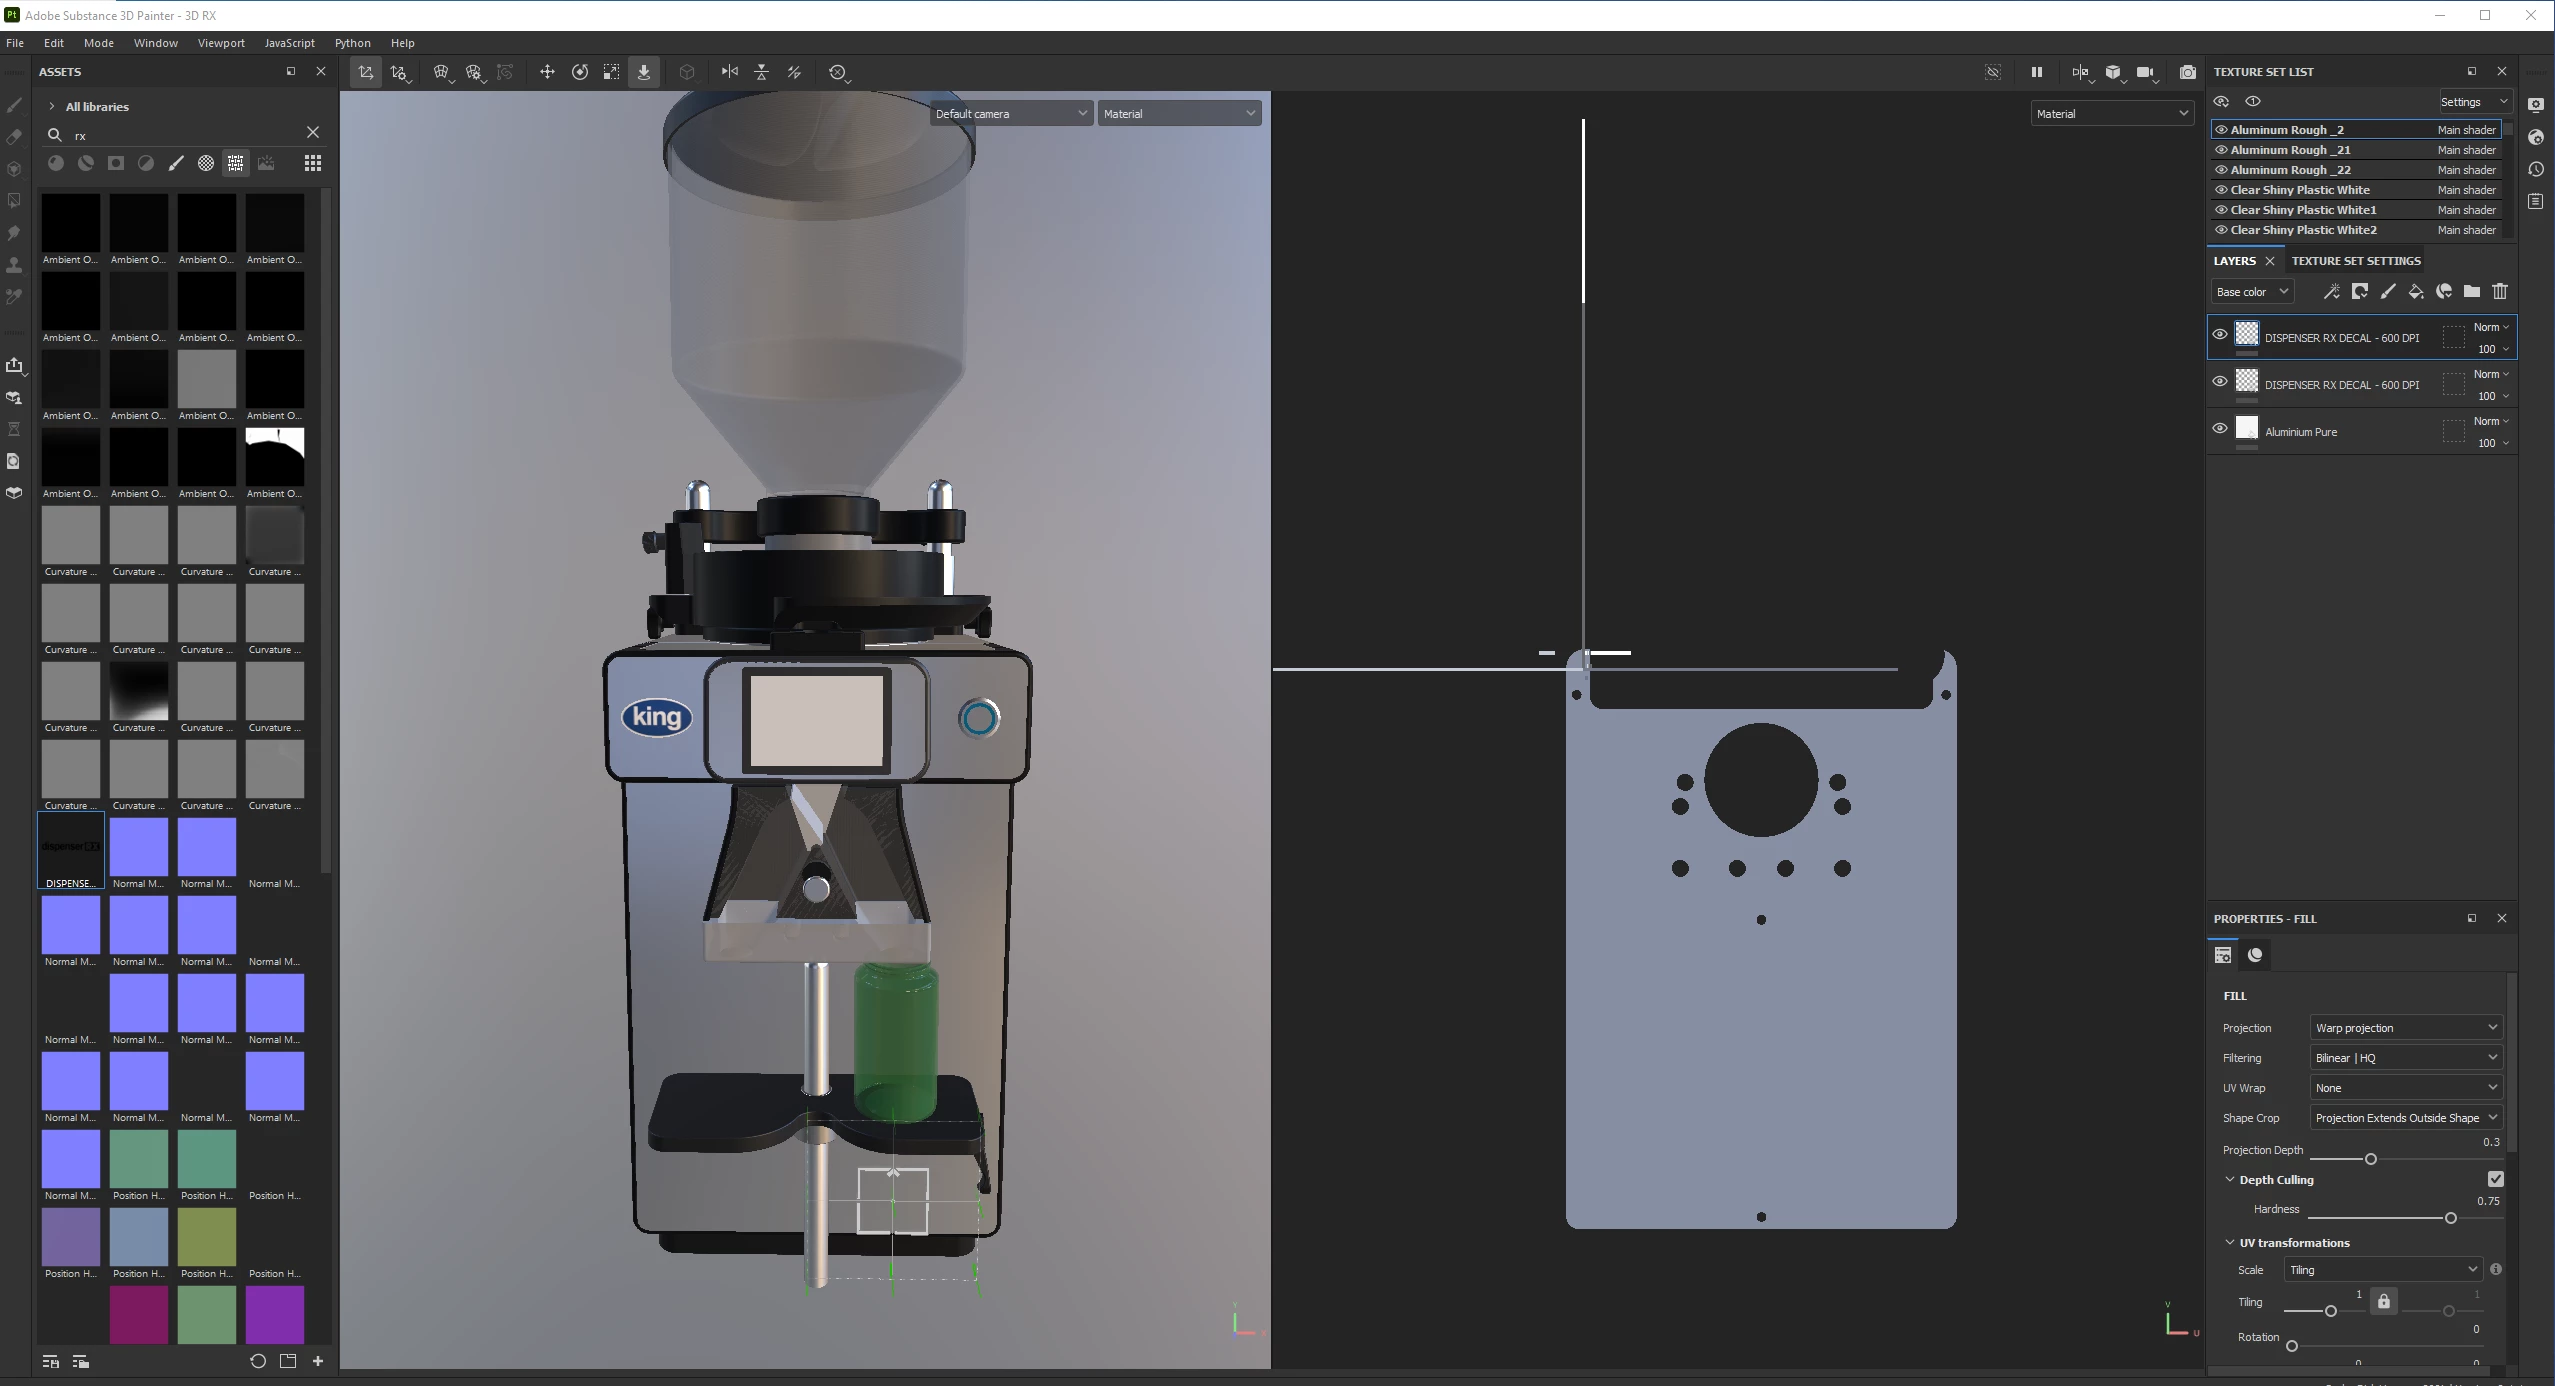Click the mirror horizontally icon in toolbar
Viewport: 2555px width, 1386px height.
(x=729, y=72)
